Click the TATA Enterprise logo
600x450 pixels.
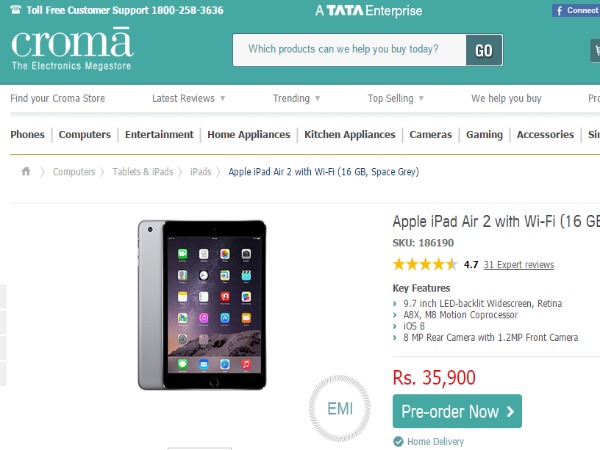[368, 11]
